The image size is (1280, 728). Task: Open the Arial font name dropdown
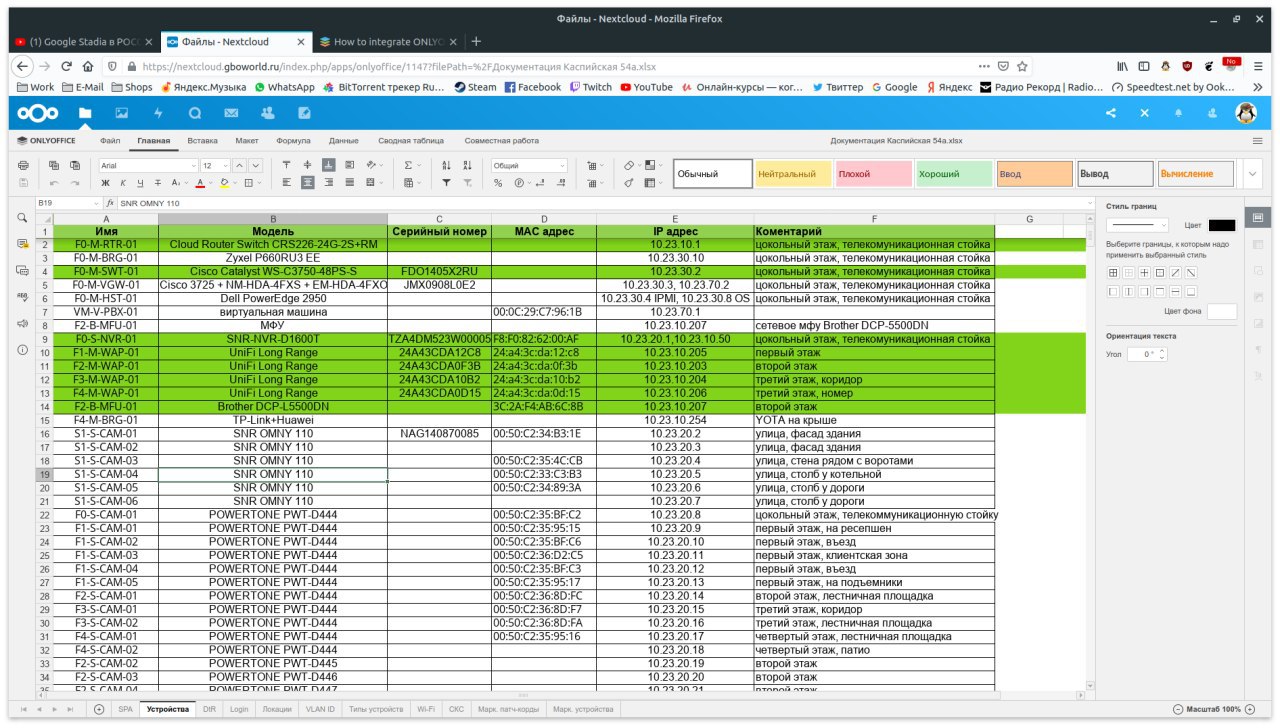[148, 165]
